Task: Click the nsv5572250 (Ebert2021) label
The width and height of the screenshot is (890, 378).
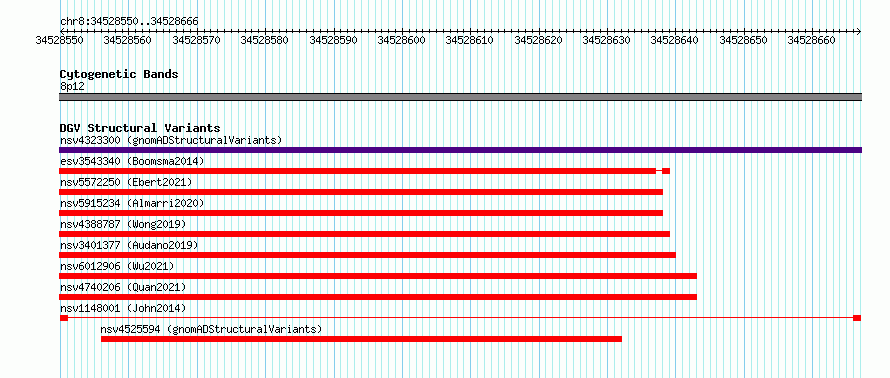Action: pos(126,182)
